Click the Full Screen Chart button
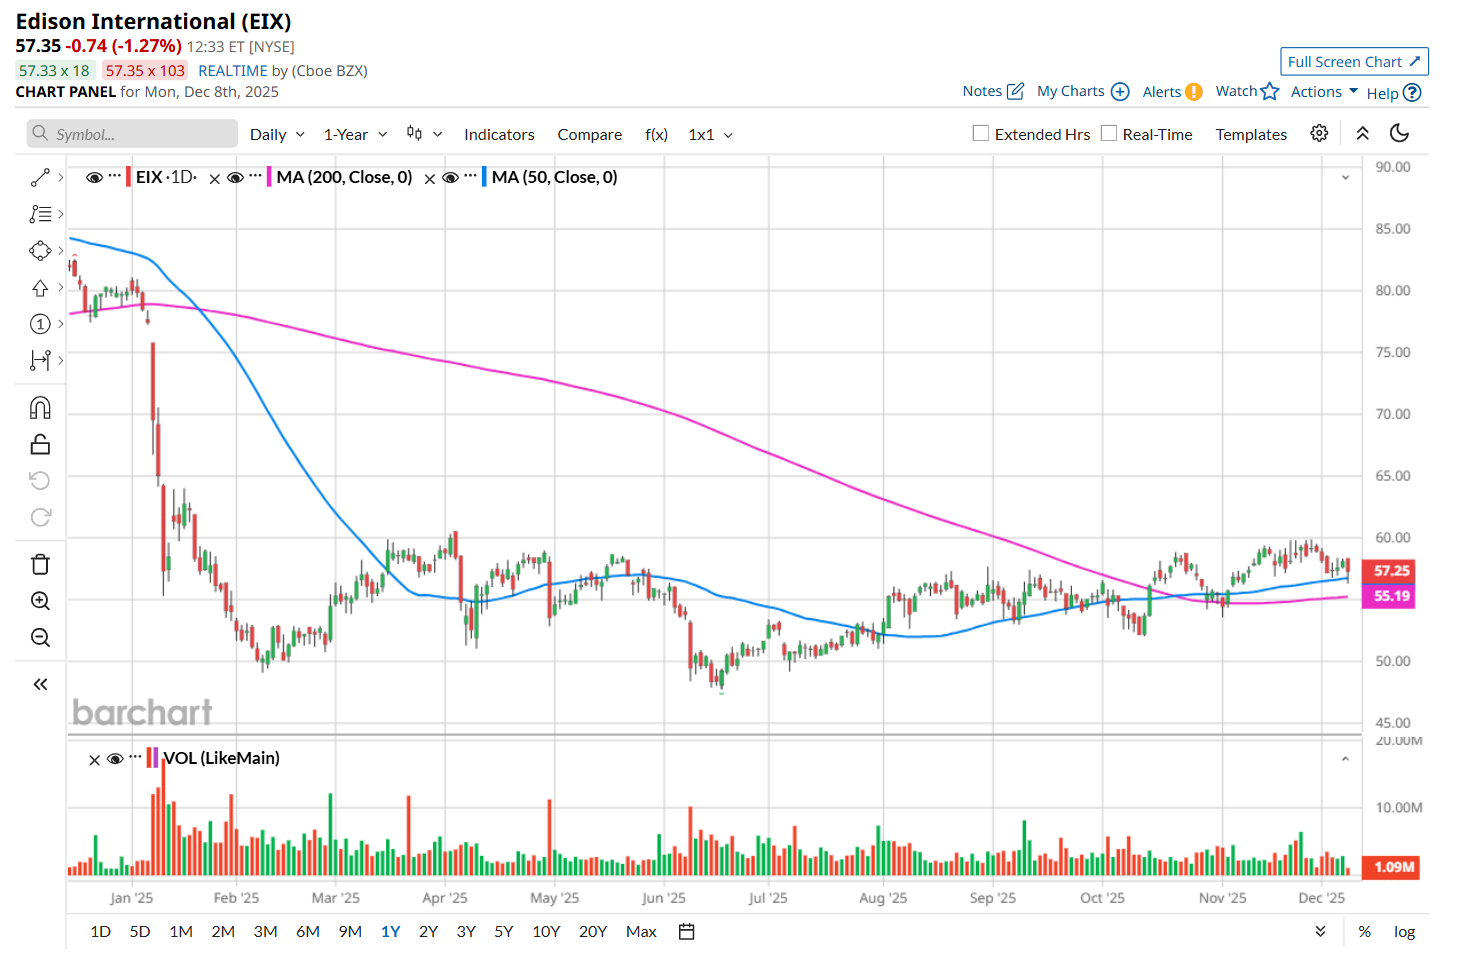This screenshot has height=959, width=1468. click(x=1354, y=62)
